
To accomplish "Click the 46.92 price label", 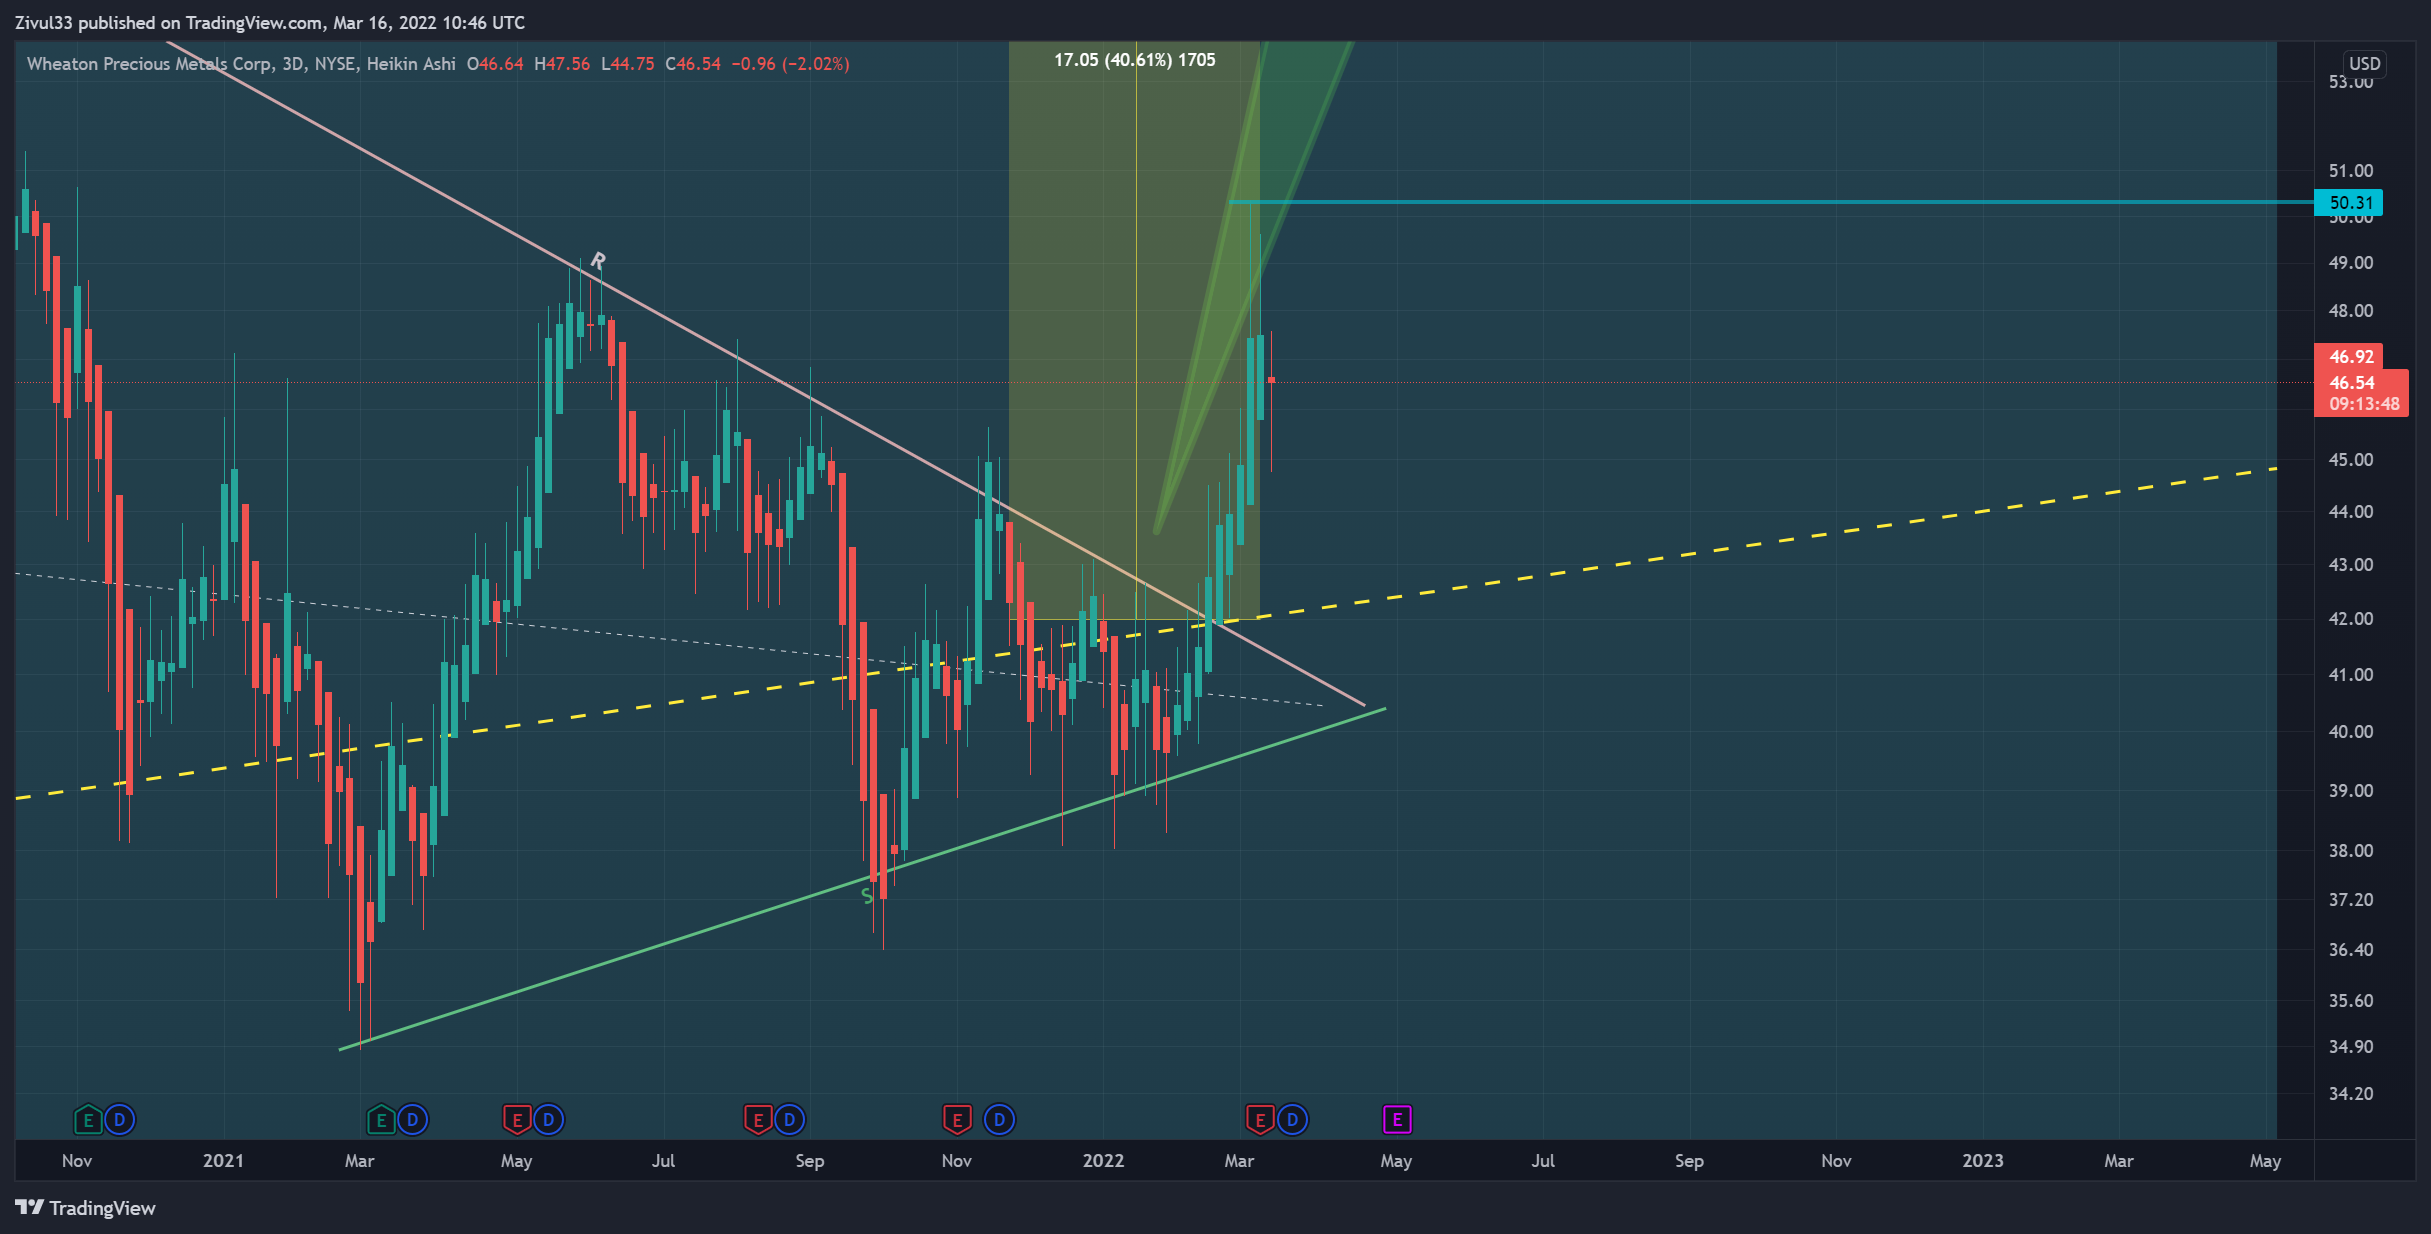I will (2349, 357).
